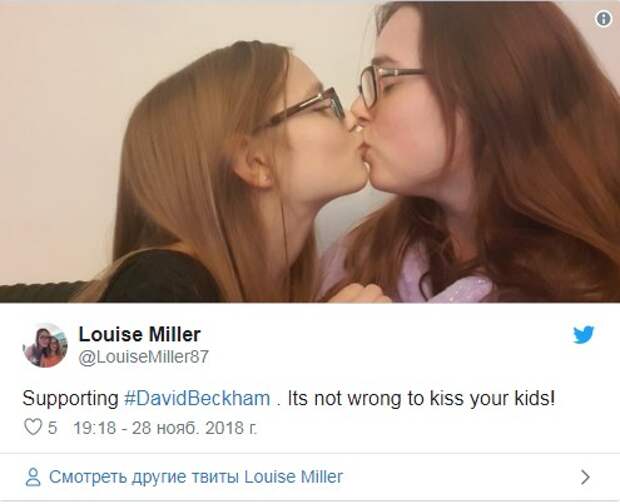This screenshot has width=620, height=504.
Task: Follow the #DavidBeckham hashtag
Action: [197, 398]
